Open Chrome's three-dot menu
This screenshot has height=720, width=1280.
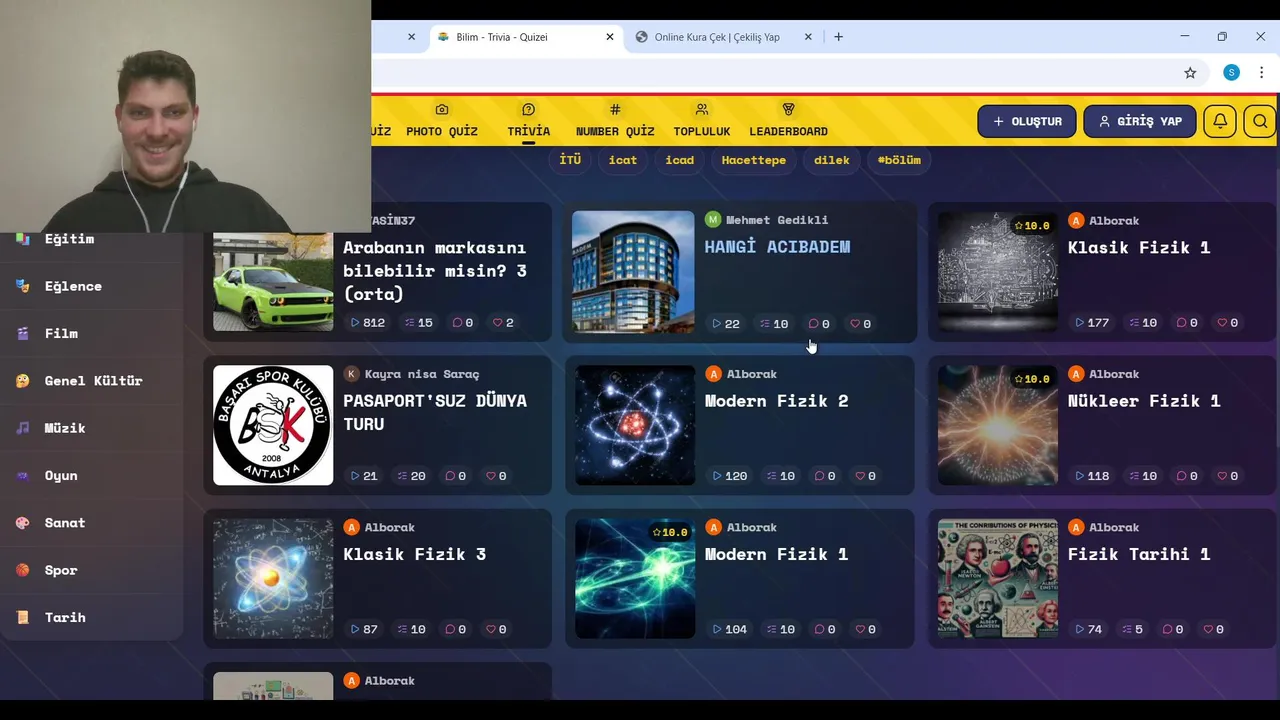click(1262, 73)
